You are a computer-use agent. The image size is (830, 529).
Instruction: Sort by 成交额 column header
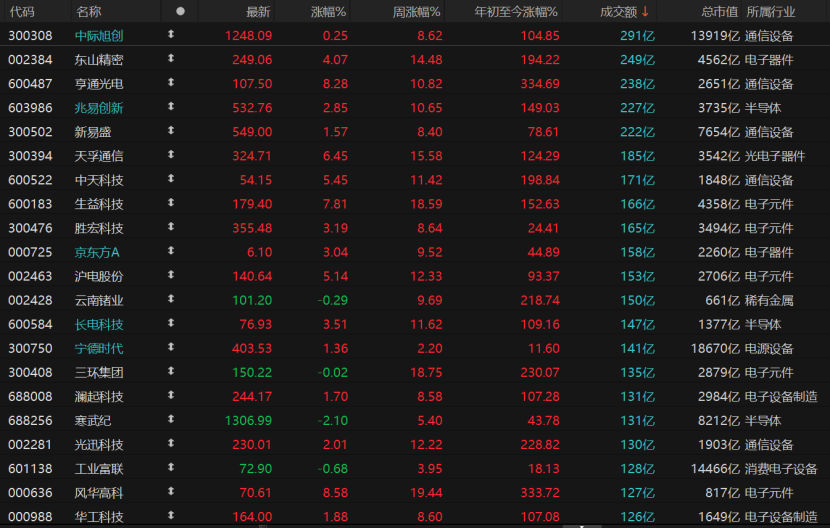click(618, 12)
